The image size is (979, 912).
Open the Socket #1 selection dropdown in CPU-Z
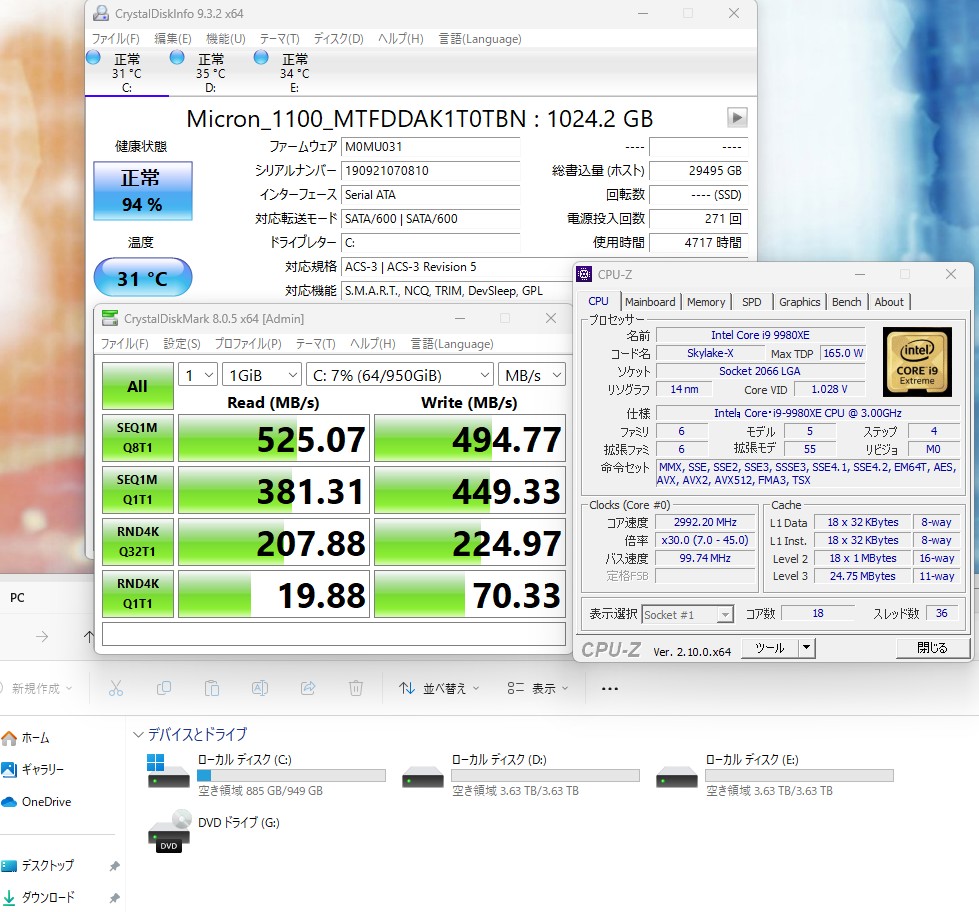click(x=687, y=615)
